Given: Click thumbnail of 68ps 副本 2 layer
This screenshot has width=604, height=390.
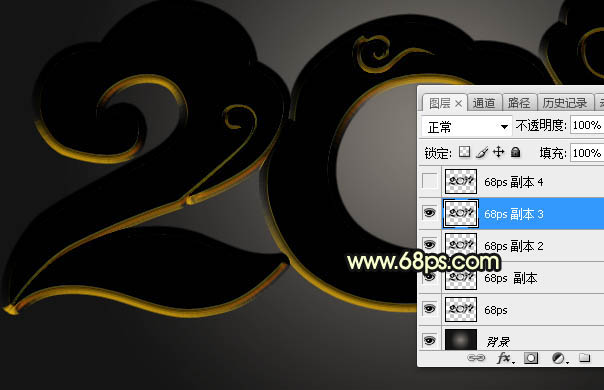Looking at the screenshot, I should coord(461,245).
